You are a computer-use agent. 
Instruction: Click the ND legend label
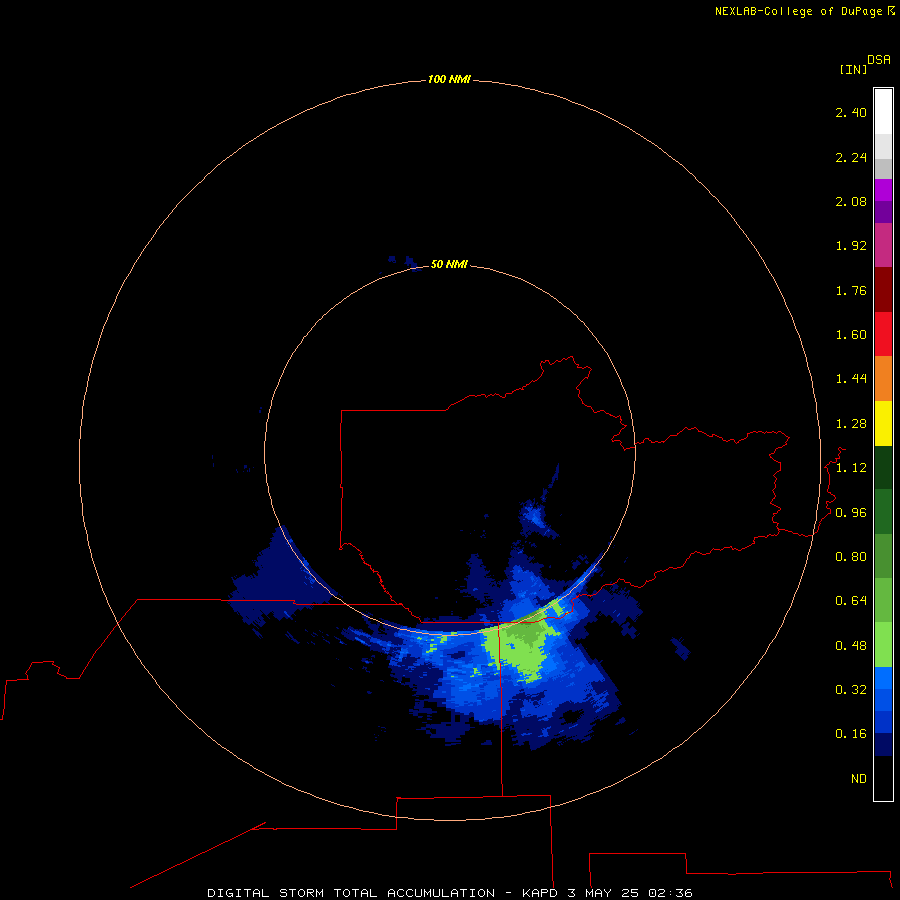[859, 779]
